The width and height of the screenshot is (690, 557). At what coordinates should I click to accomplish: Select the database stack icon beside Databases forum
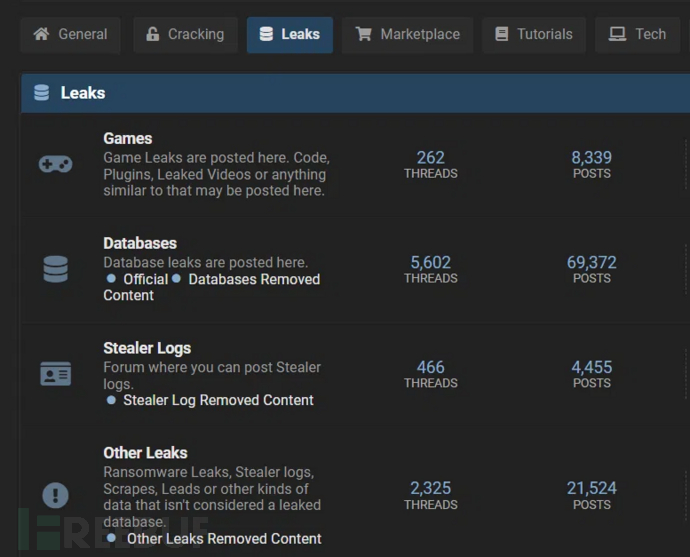[55, 269]
